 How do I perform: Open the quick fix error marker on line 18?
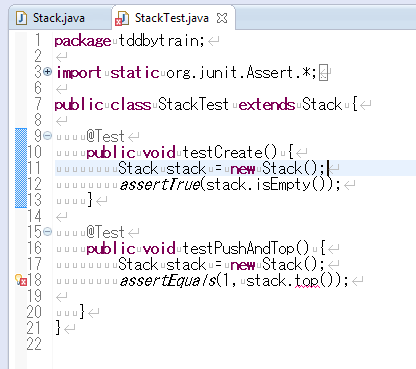coord(21,280)
